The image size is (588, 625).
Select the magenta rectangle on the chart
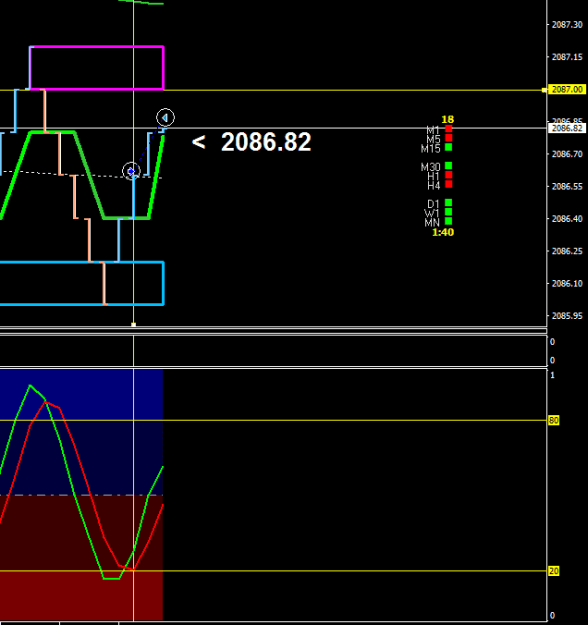click(97, 68)
